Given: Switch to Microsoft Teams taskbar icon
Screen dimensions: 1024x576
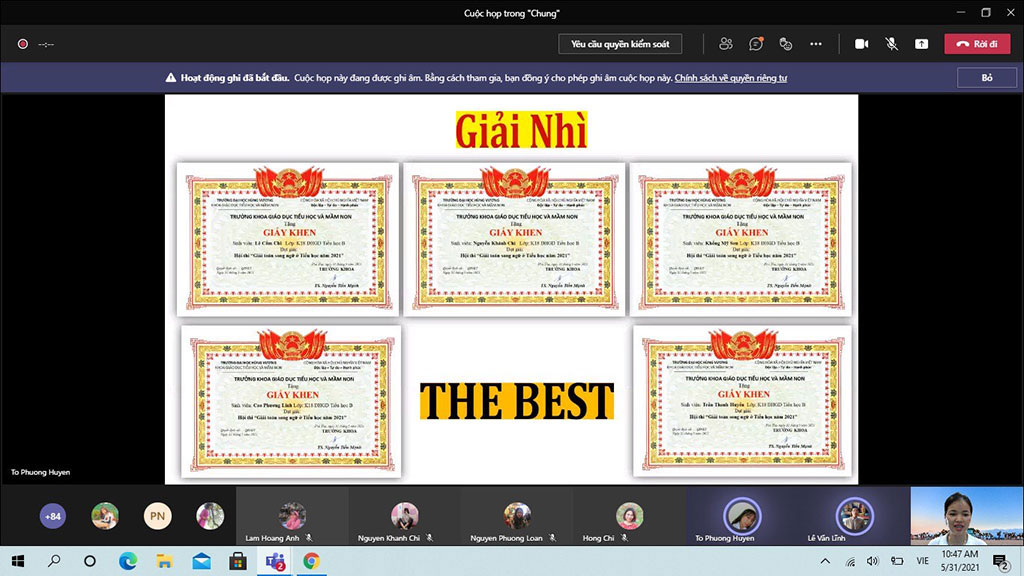Looking at the screenshot, I should click(x=275, y=561).
